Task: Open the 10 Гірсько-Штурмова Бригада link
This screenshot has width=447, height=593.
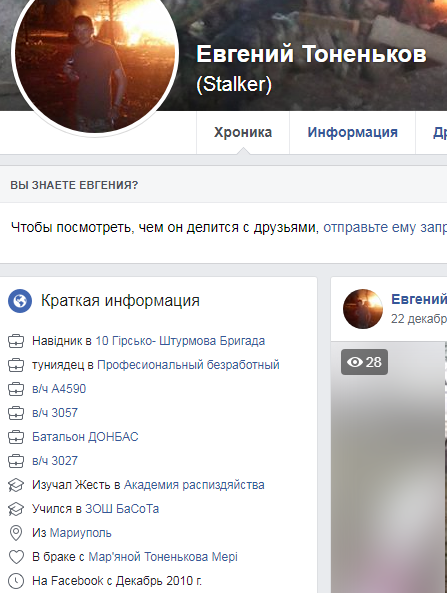Action: click(x=180, y=341)
